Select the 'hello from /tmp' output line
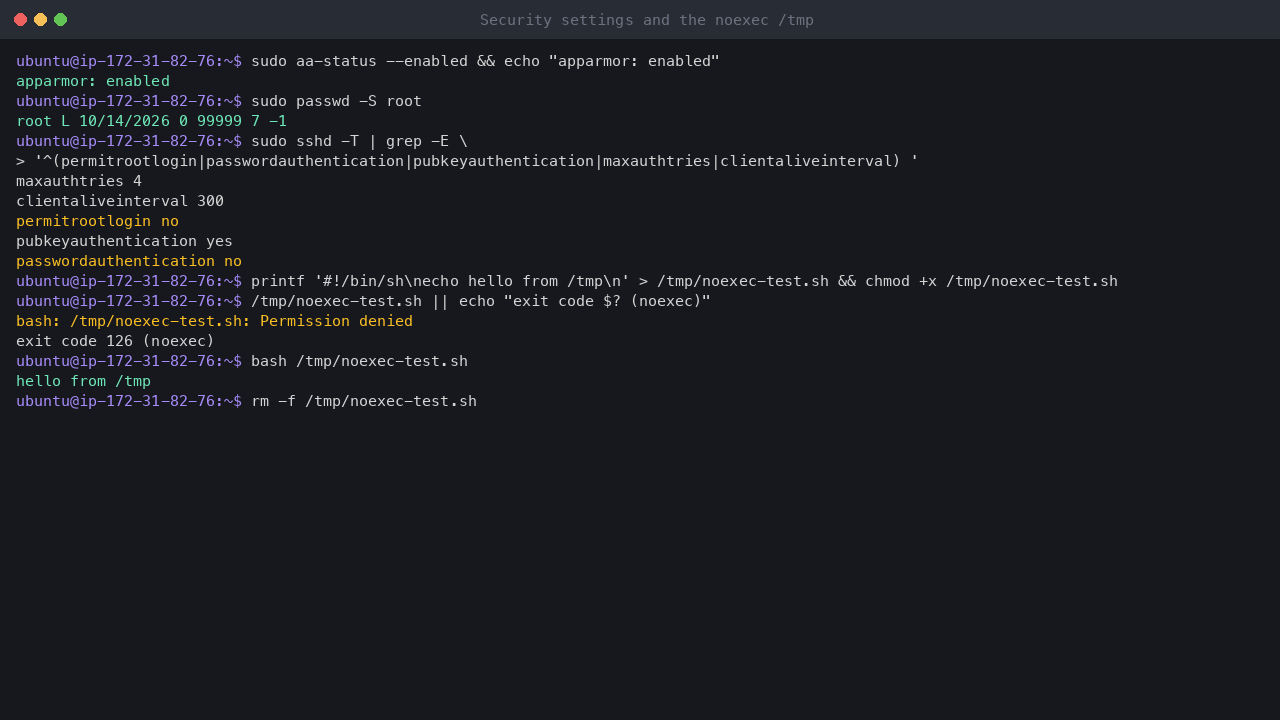The height and width of the screenshot is (720, 1280). [83, 381]
